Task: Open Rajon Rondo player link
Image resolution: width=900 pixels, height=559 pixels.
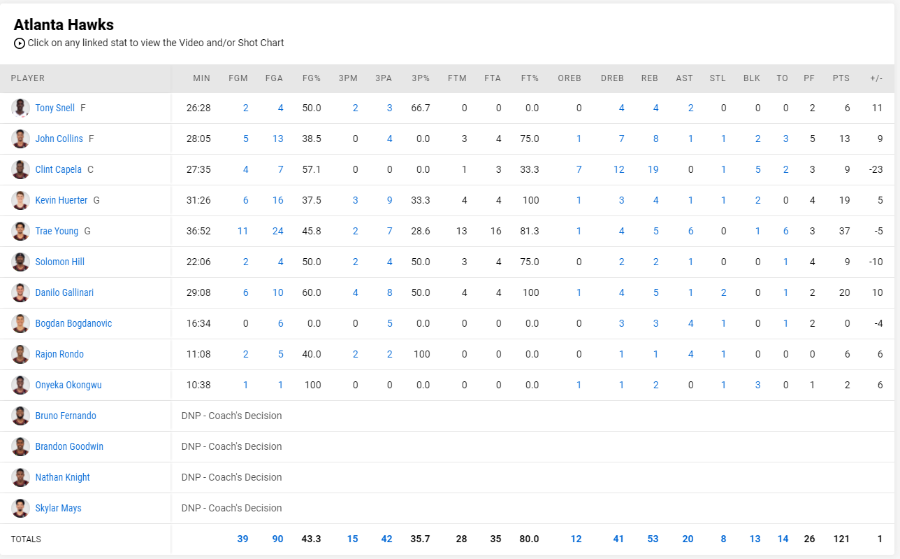Action: click(59, 354)
